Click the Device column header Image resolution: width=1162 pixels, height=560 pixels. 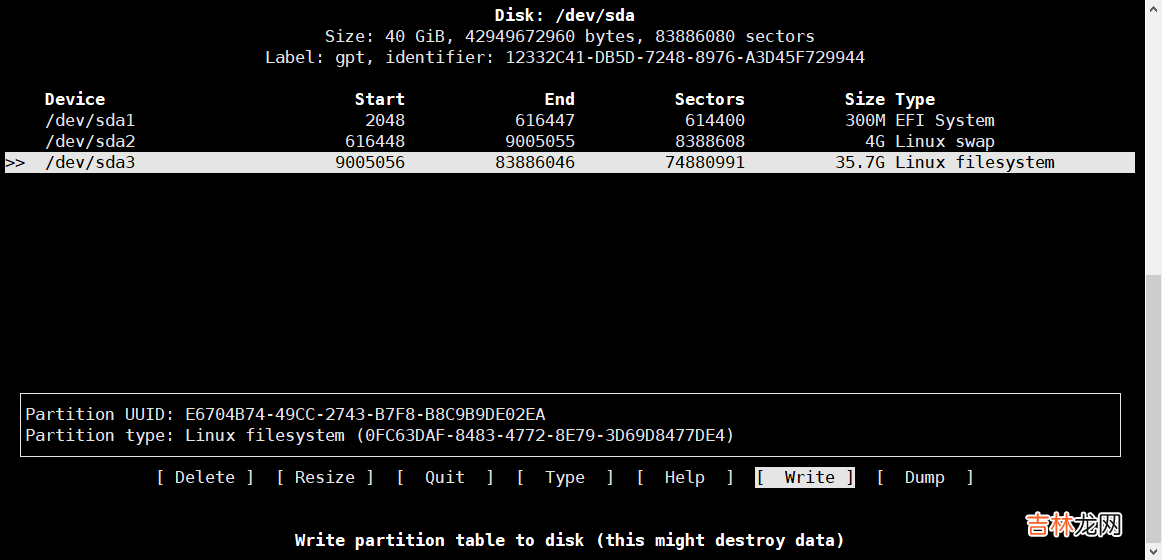point(75,100)
